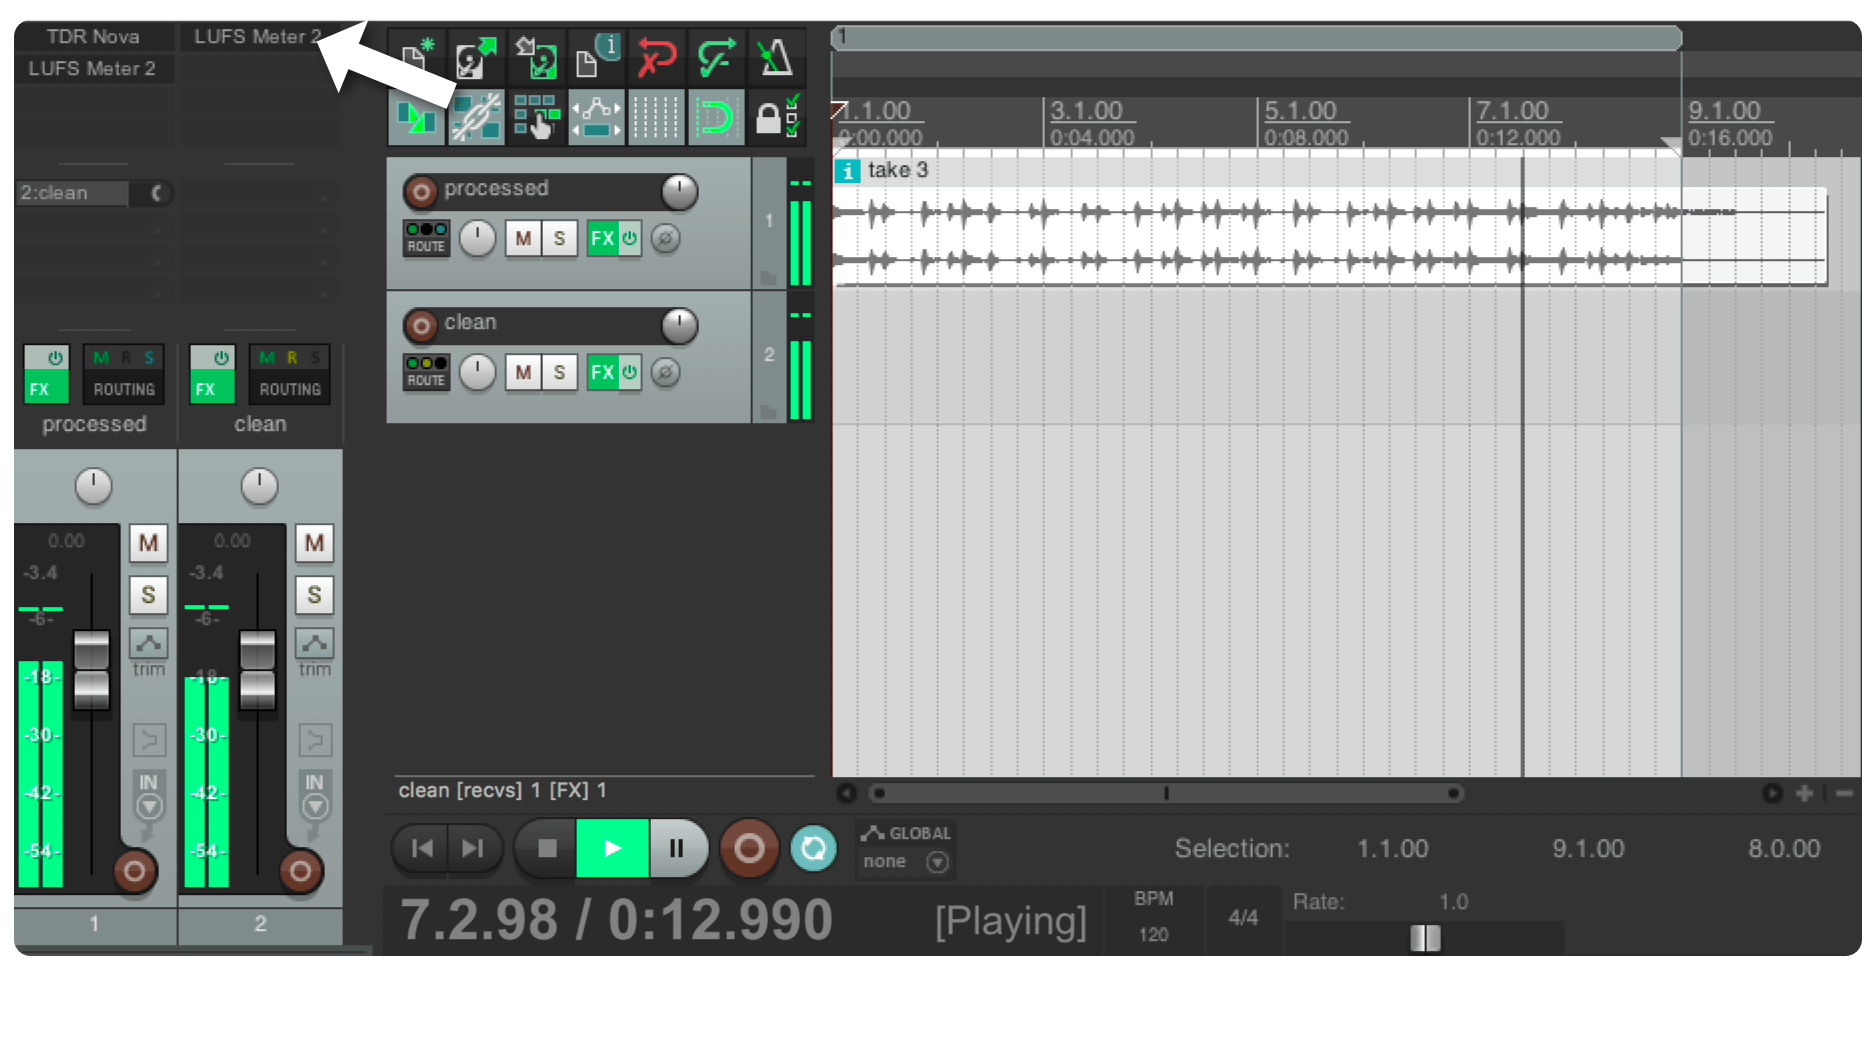
Task: Arm record on clean track panel
Action: 421,325
